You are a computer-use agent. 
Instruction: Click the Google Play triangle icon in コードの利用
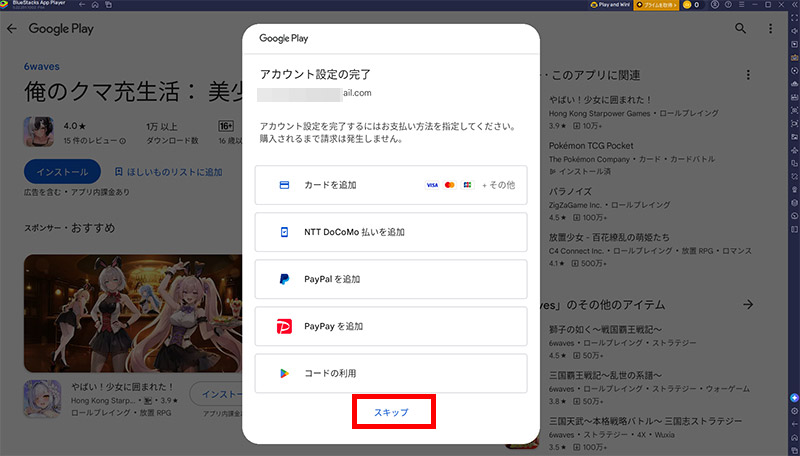284,373
